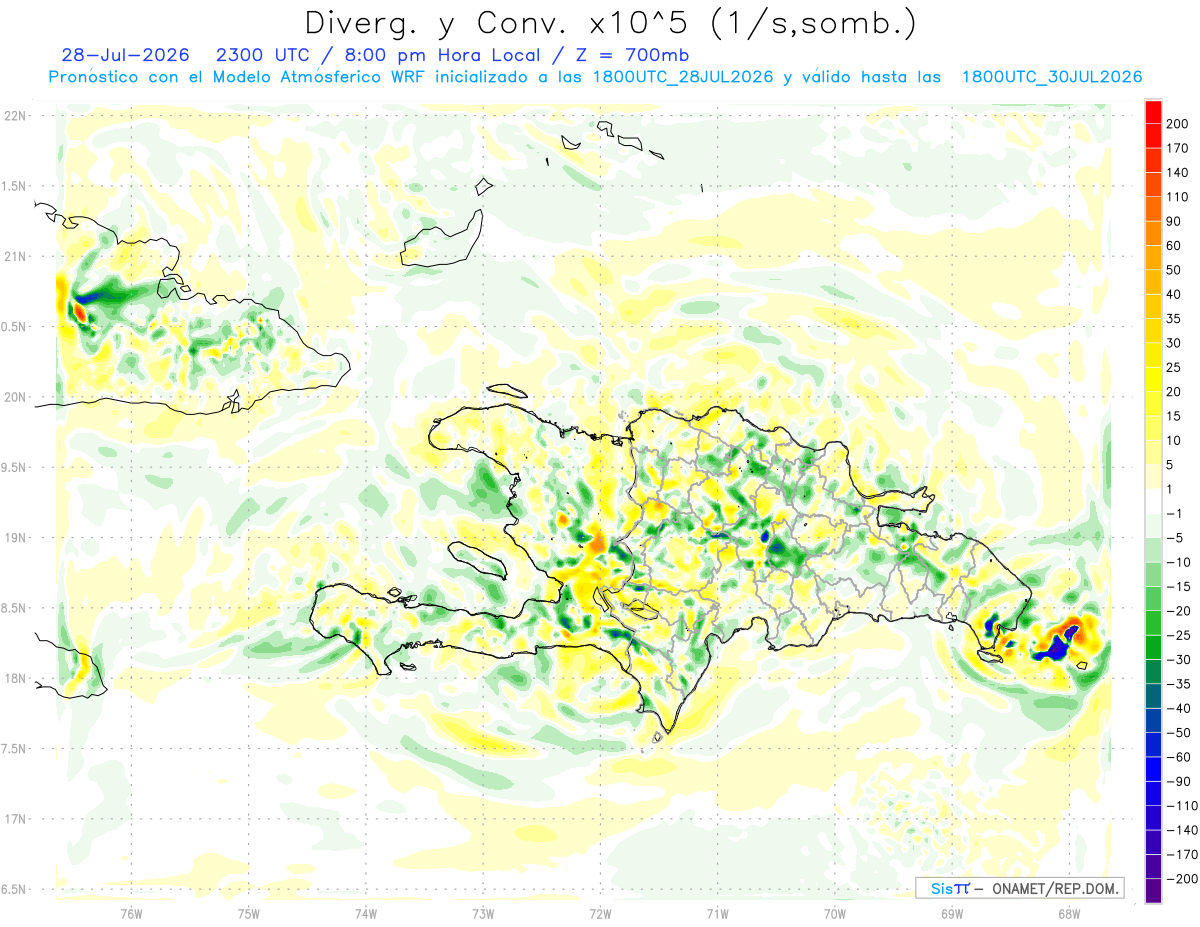Click the positive '40' colorbar value
This screenshot has width=1200, height=927.
[x=1175, y=295]
